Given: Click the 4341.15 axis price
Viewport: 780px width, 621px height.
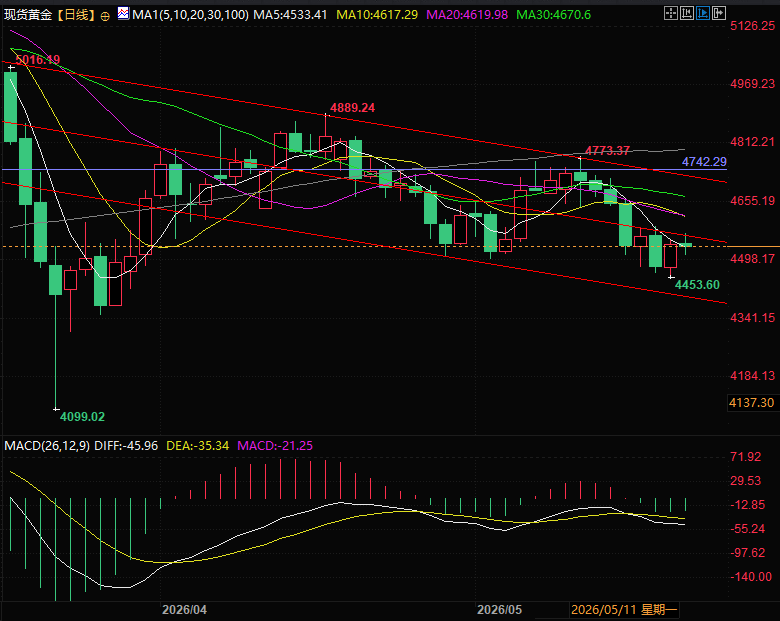Looking at the screenshot, I should coord(753,318).
